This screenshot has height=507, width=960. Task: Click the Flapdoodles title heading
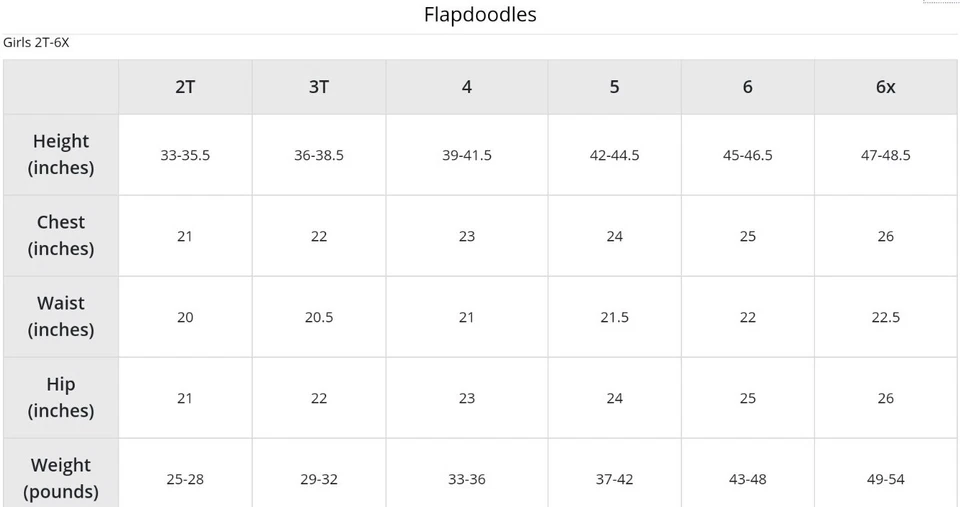pyautogui.click(x=480, y=15)
